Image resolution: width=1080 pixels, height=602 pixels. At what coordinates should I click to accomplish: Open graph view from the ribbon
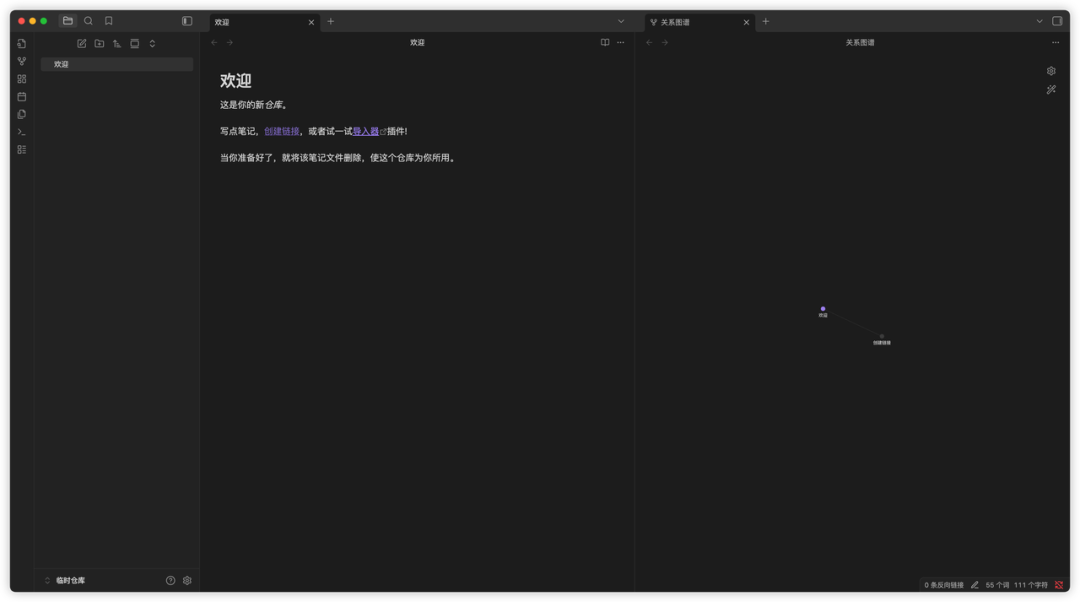click(22, 61)
